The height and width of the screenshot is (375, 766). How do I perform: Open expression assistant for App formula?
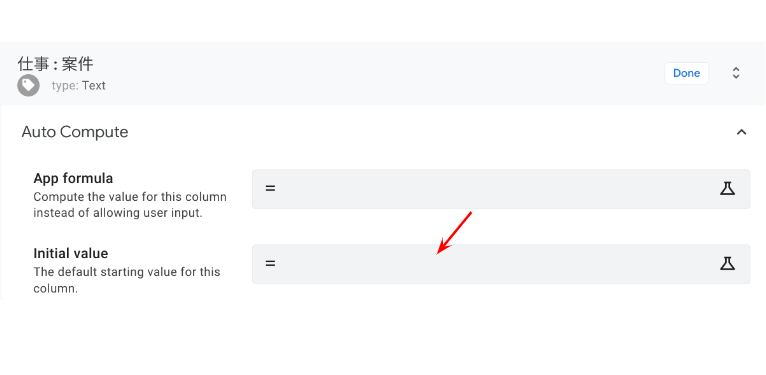(x=727, y=188)
